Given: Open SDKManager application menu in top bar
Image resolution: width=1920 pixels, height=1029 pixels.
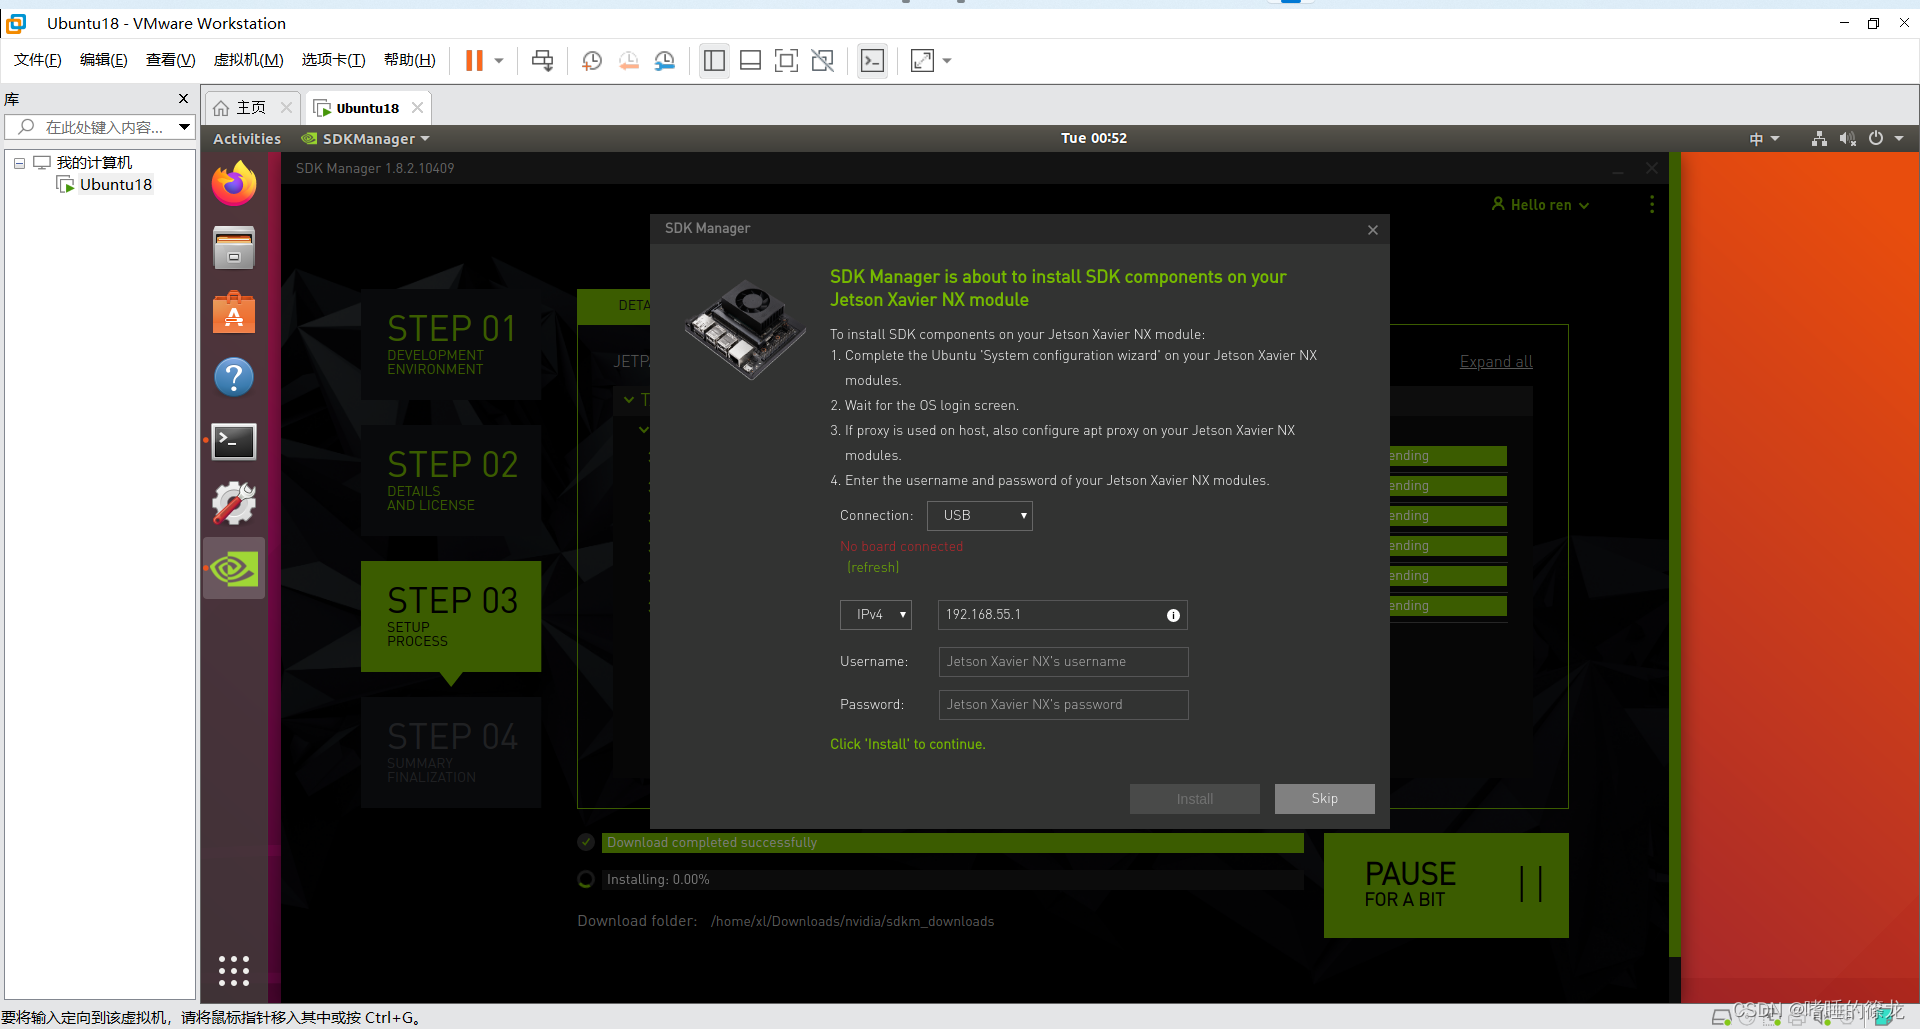Looking at the screenshot, I should point(365,138).
